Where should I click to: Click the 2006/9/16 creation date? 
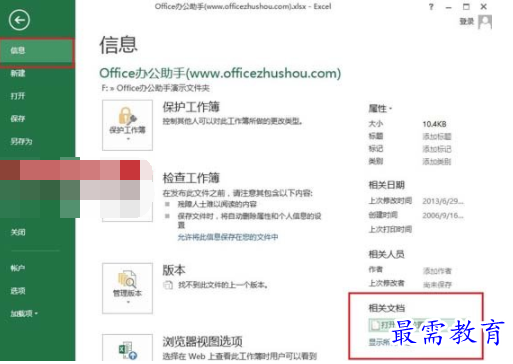pyautogui.click(x=443, y=216)
